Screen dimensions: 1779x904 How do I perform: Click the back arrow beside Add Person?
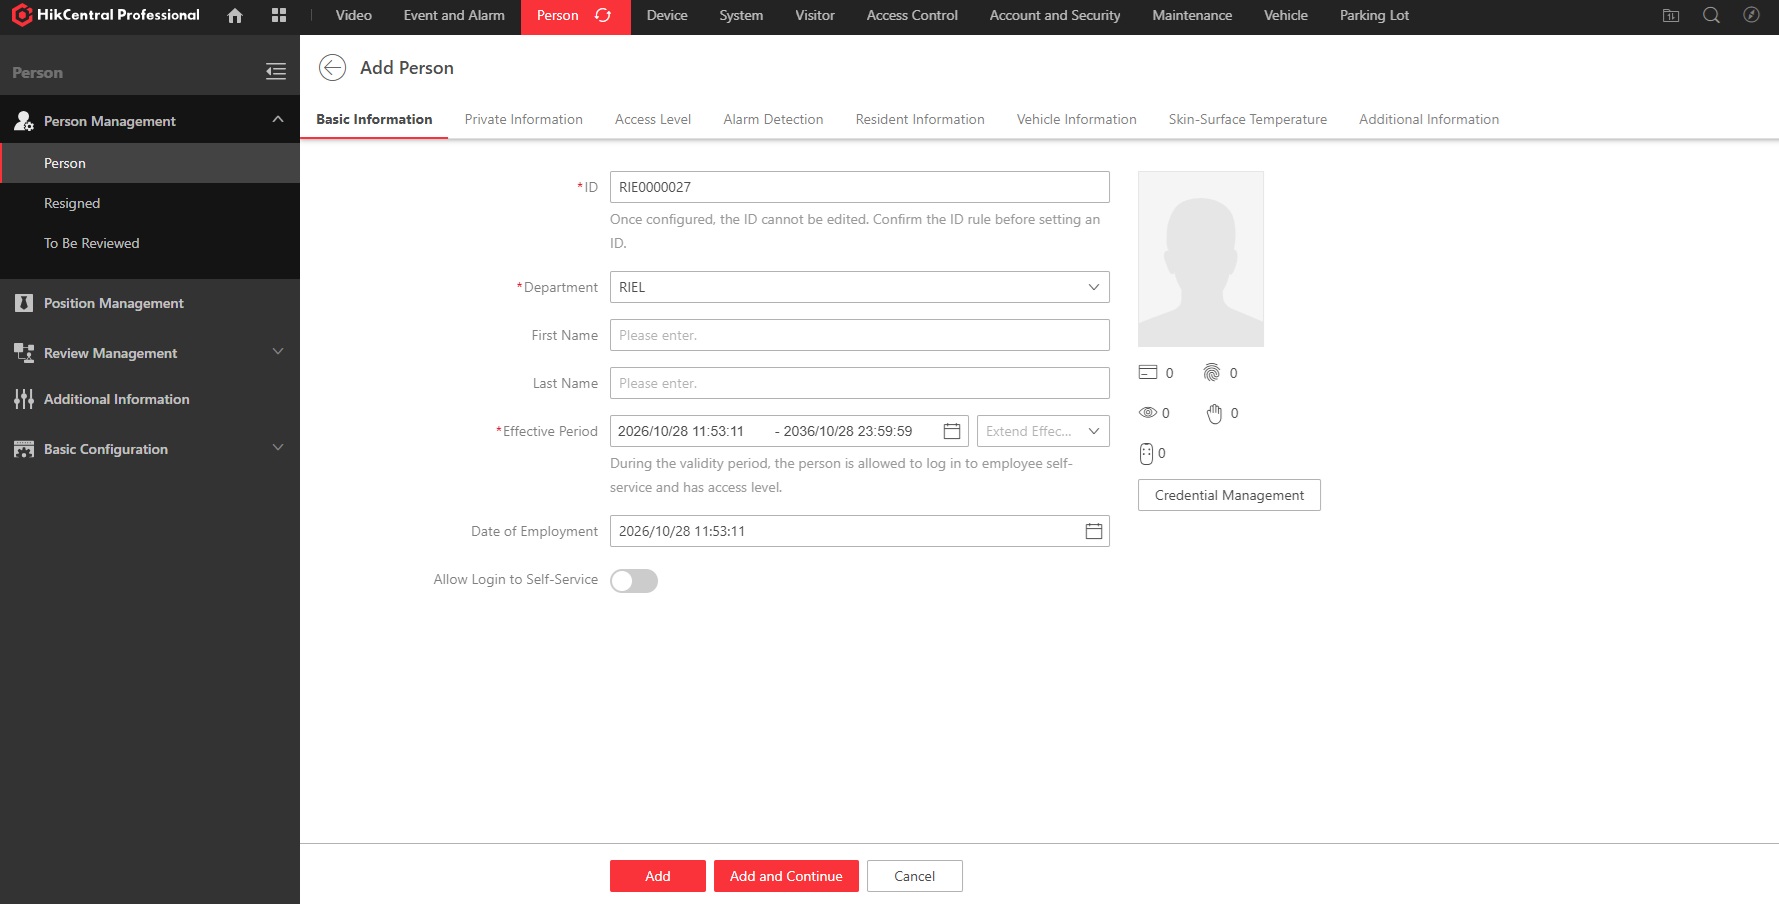332,67
